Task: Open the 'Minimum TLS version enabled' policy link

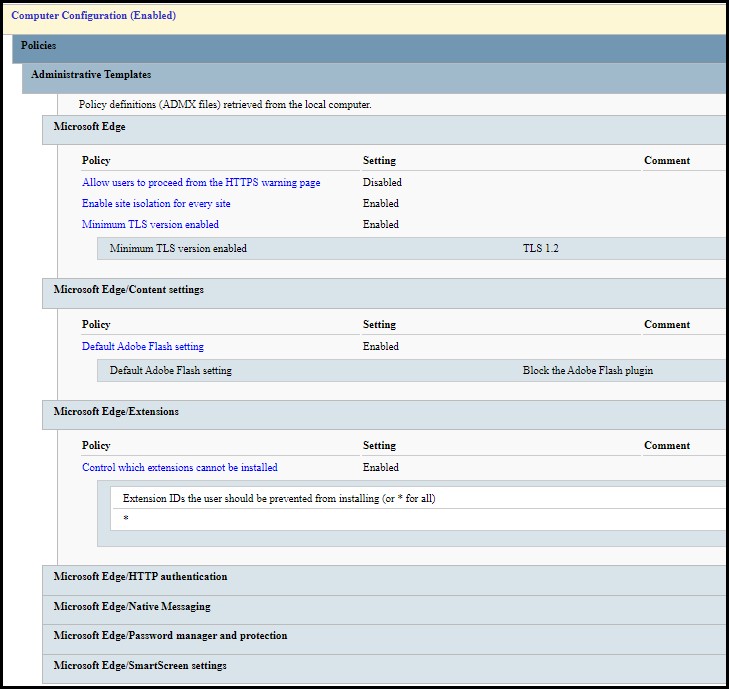Action: point(150,224)
